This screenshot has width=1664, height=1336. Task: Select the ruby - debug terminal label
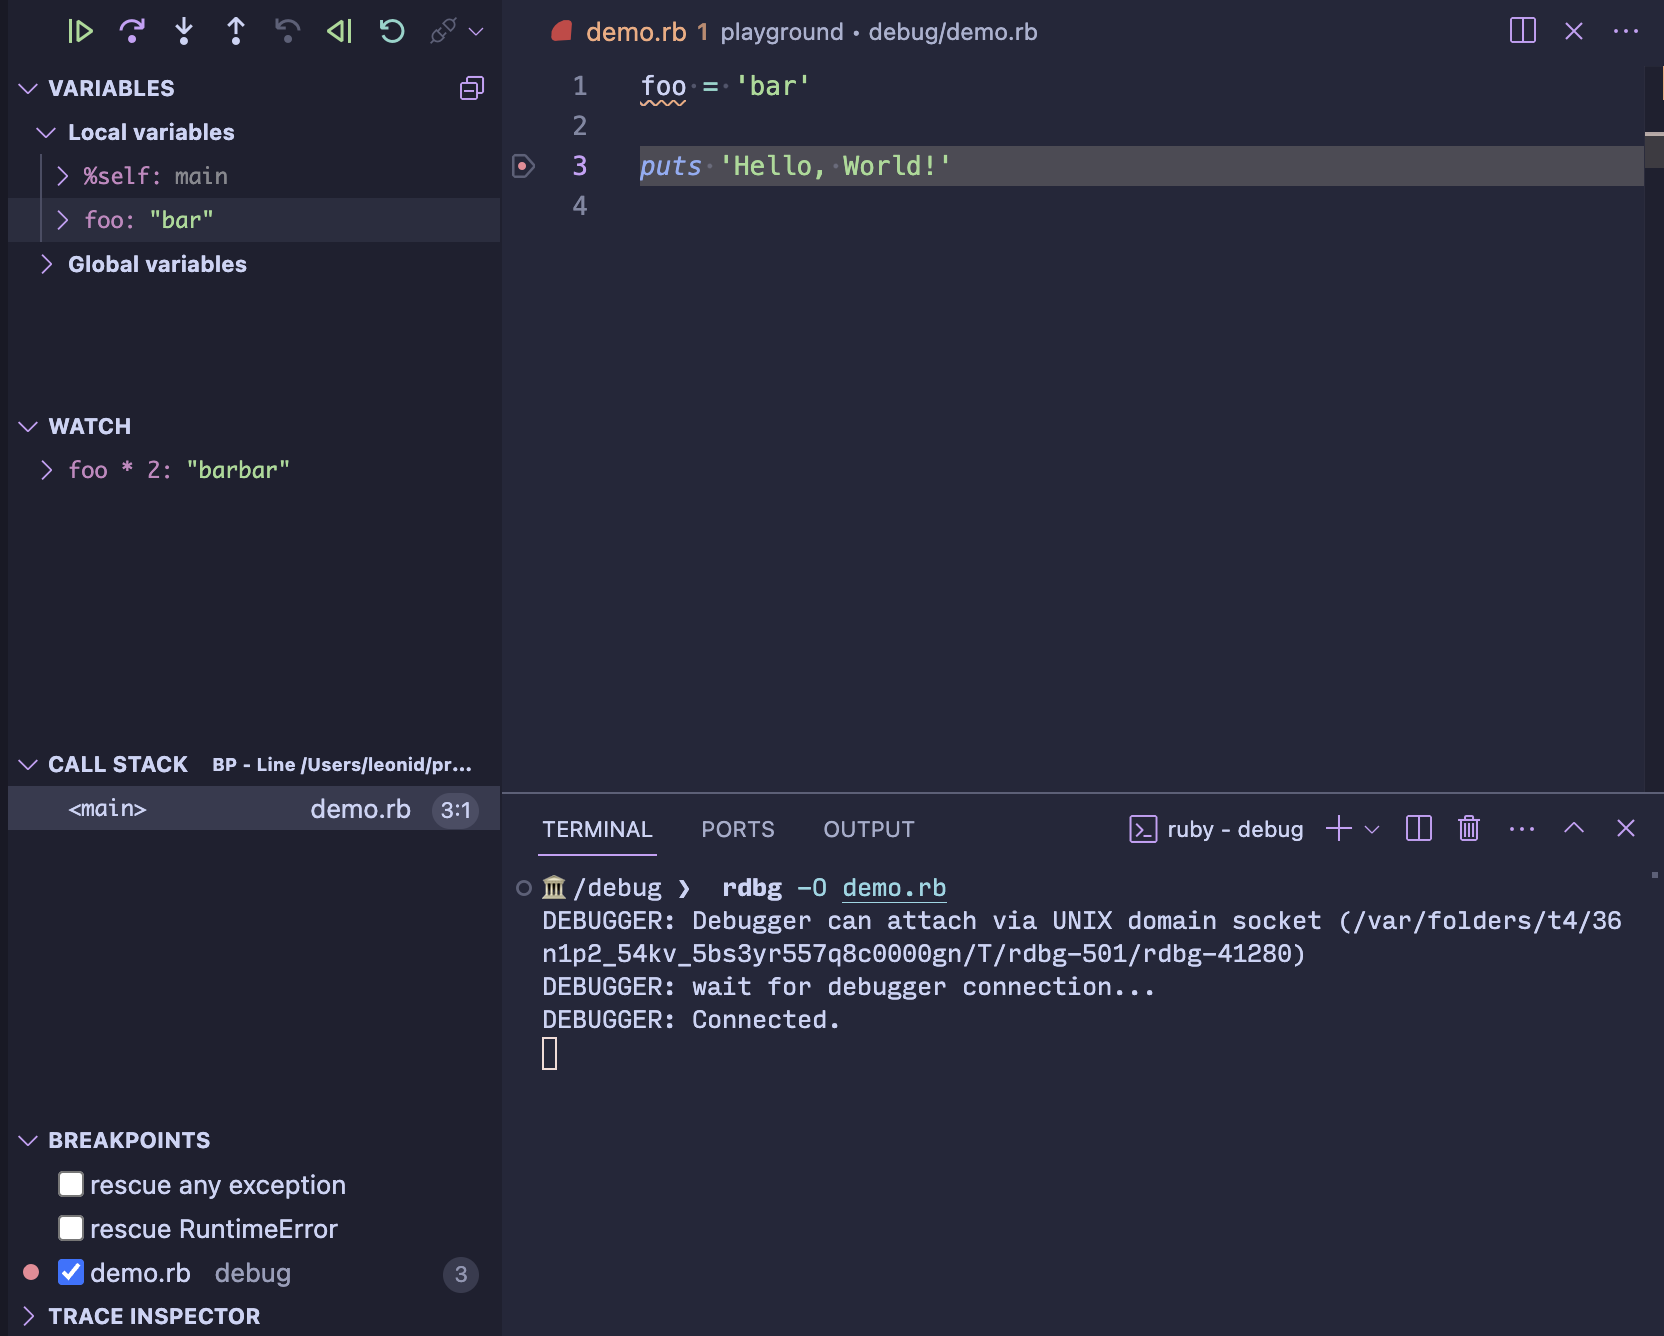click(x=1235, y=829)
